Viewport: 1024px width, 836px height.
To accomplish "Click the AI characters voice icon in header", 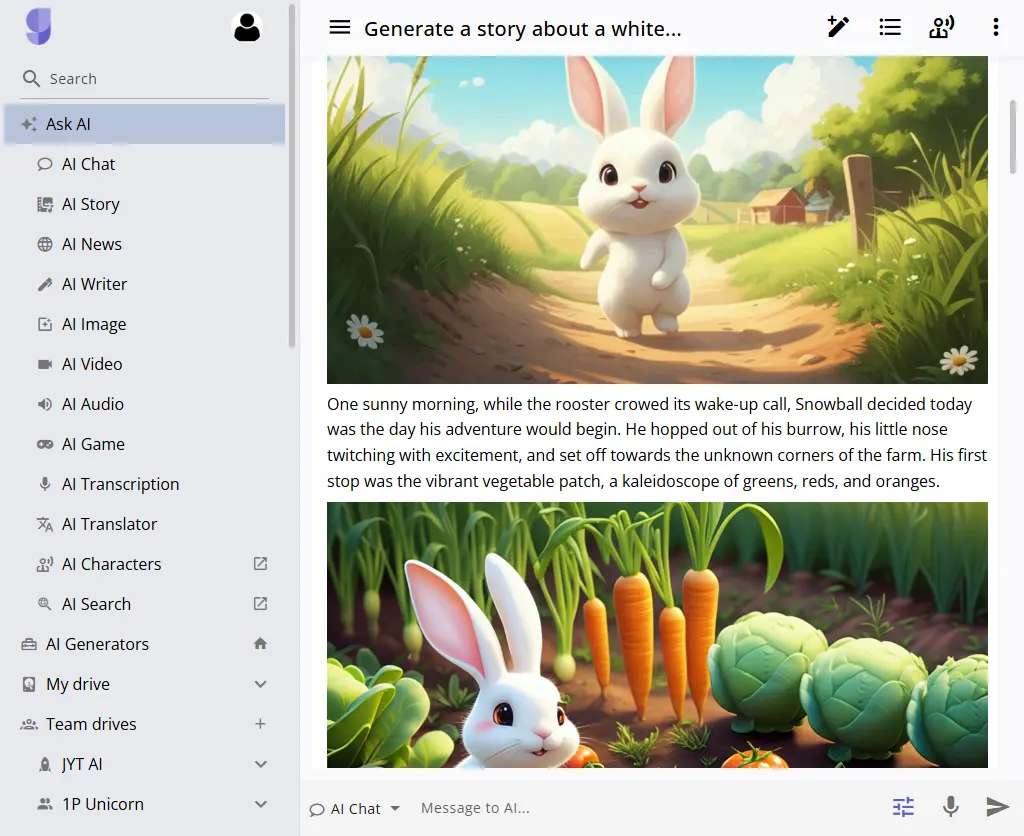I will (x=942, y=27).
